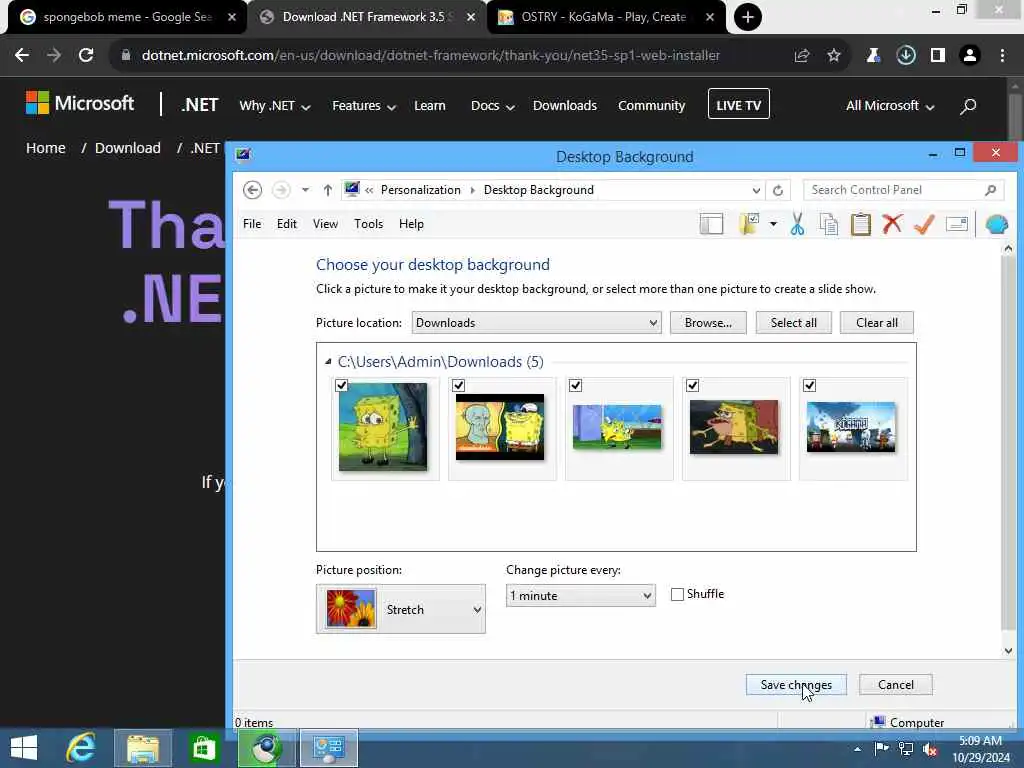Click the scissors Cut toolbar icon
The height and width of the screenshot is (768, 1024).
point(797,224)
